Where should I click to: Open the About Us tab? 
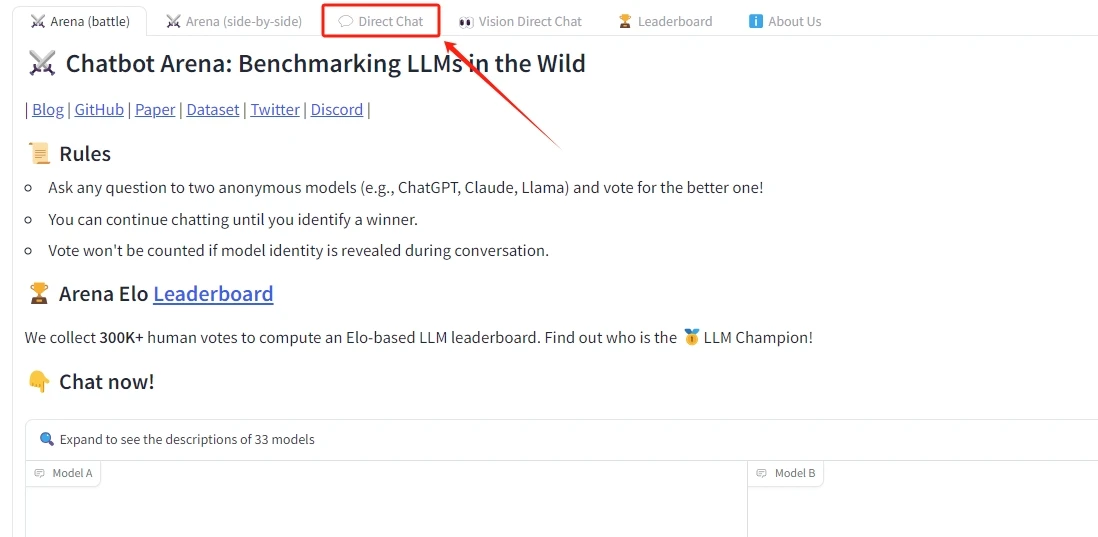click(x=785, y=22)
